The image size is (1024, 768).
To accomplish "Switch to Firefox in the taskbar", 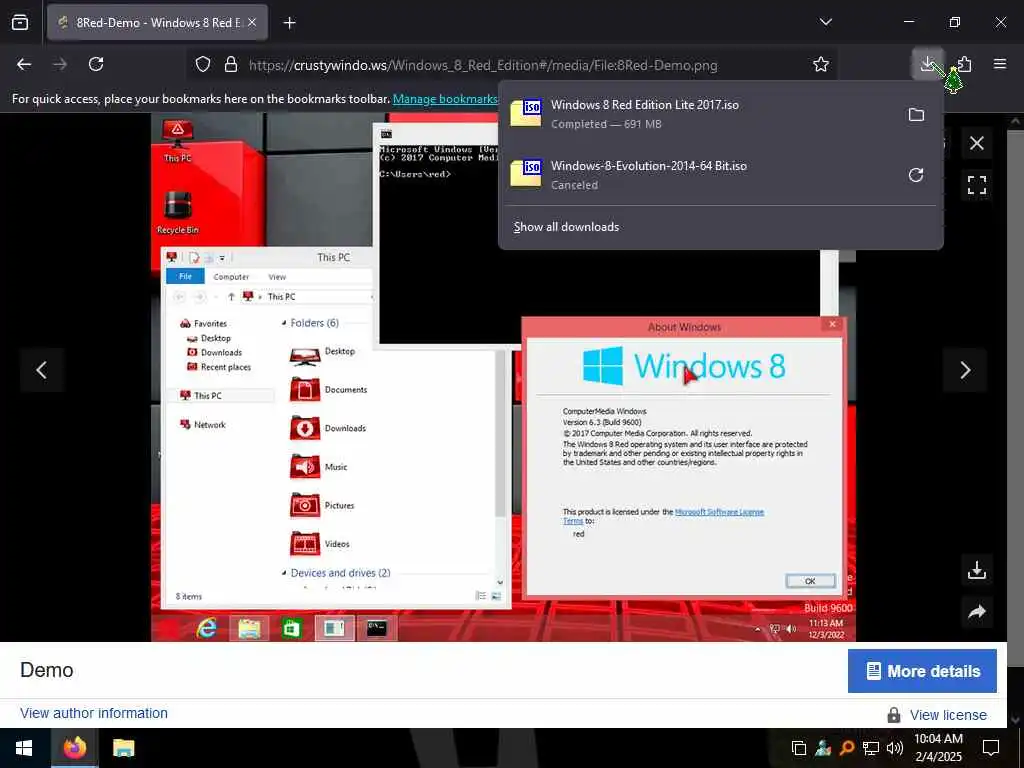I will [x=74, y=748].
